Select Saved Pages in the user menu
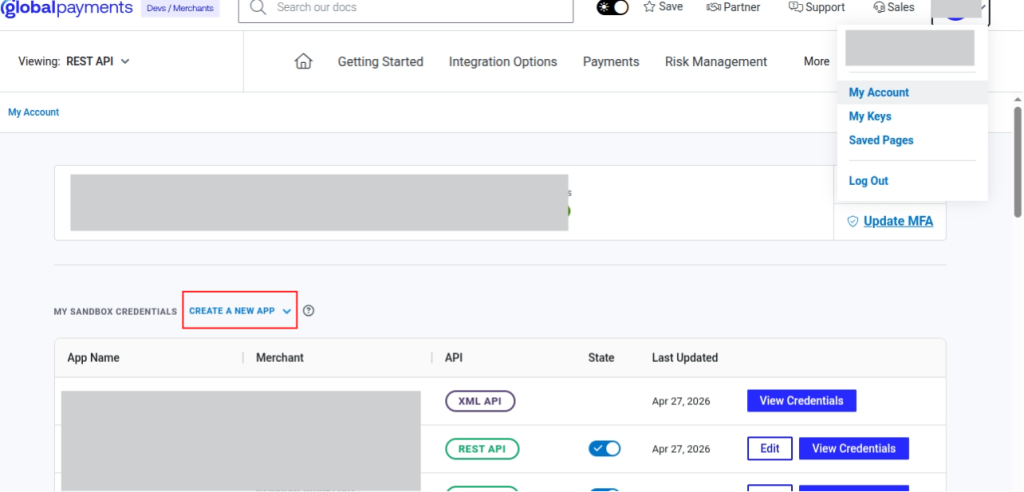 pyautogui.click(x=881, y=140)
